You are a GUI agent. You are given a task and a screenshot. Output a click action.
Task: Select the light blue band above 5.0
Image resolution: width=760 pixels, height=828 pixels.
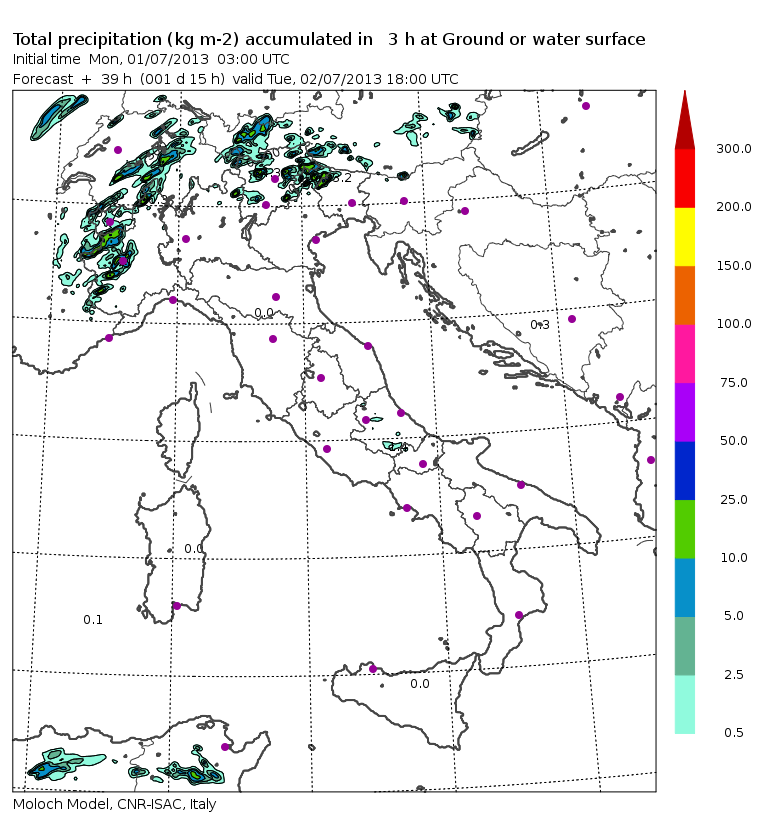684,588
